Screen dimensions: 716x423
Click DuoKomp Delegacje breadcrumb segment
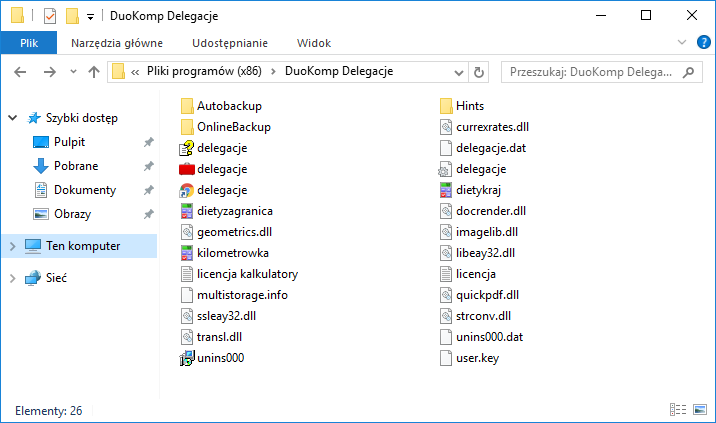tap(339, 71)
